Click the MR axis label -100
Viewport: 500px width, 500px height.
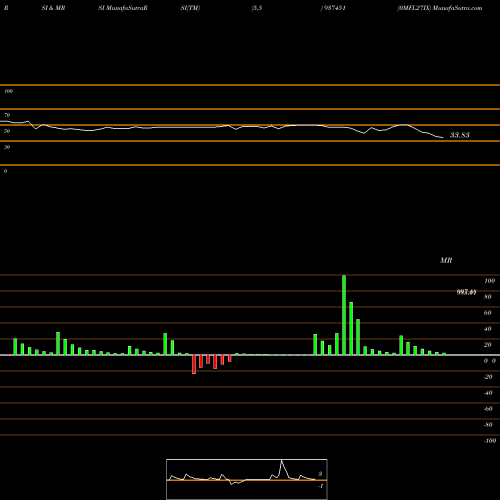(x=490, y=441)
